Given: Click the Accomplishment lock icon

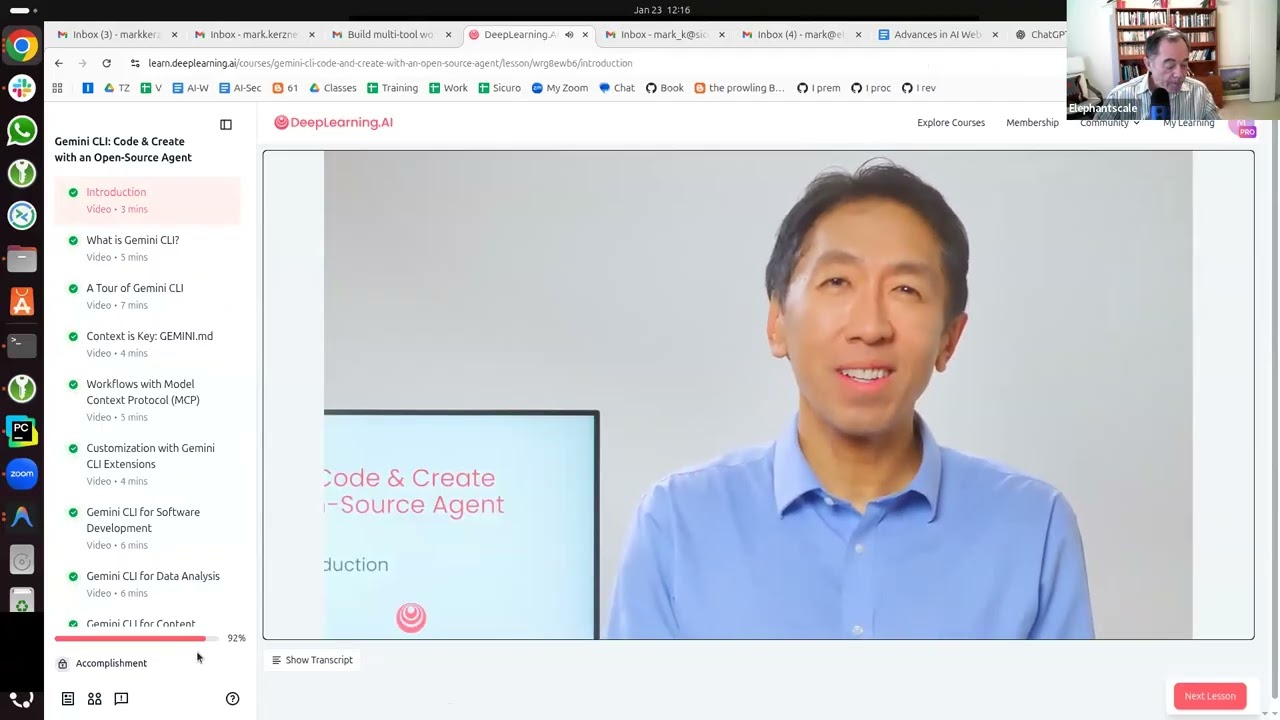Looking at the screenshot, I should 62,664.
